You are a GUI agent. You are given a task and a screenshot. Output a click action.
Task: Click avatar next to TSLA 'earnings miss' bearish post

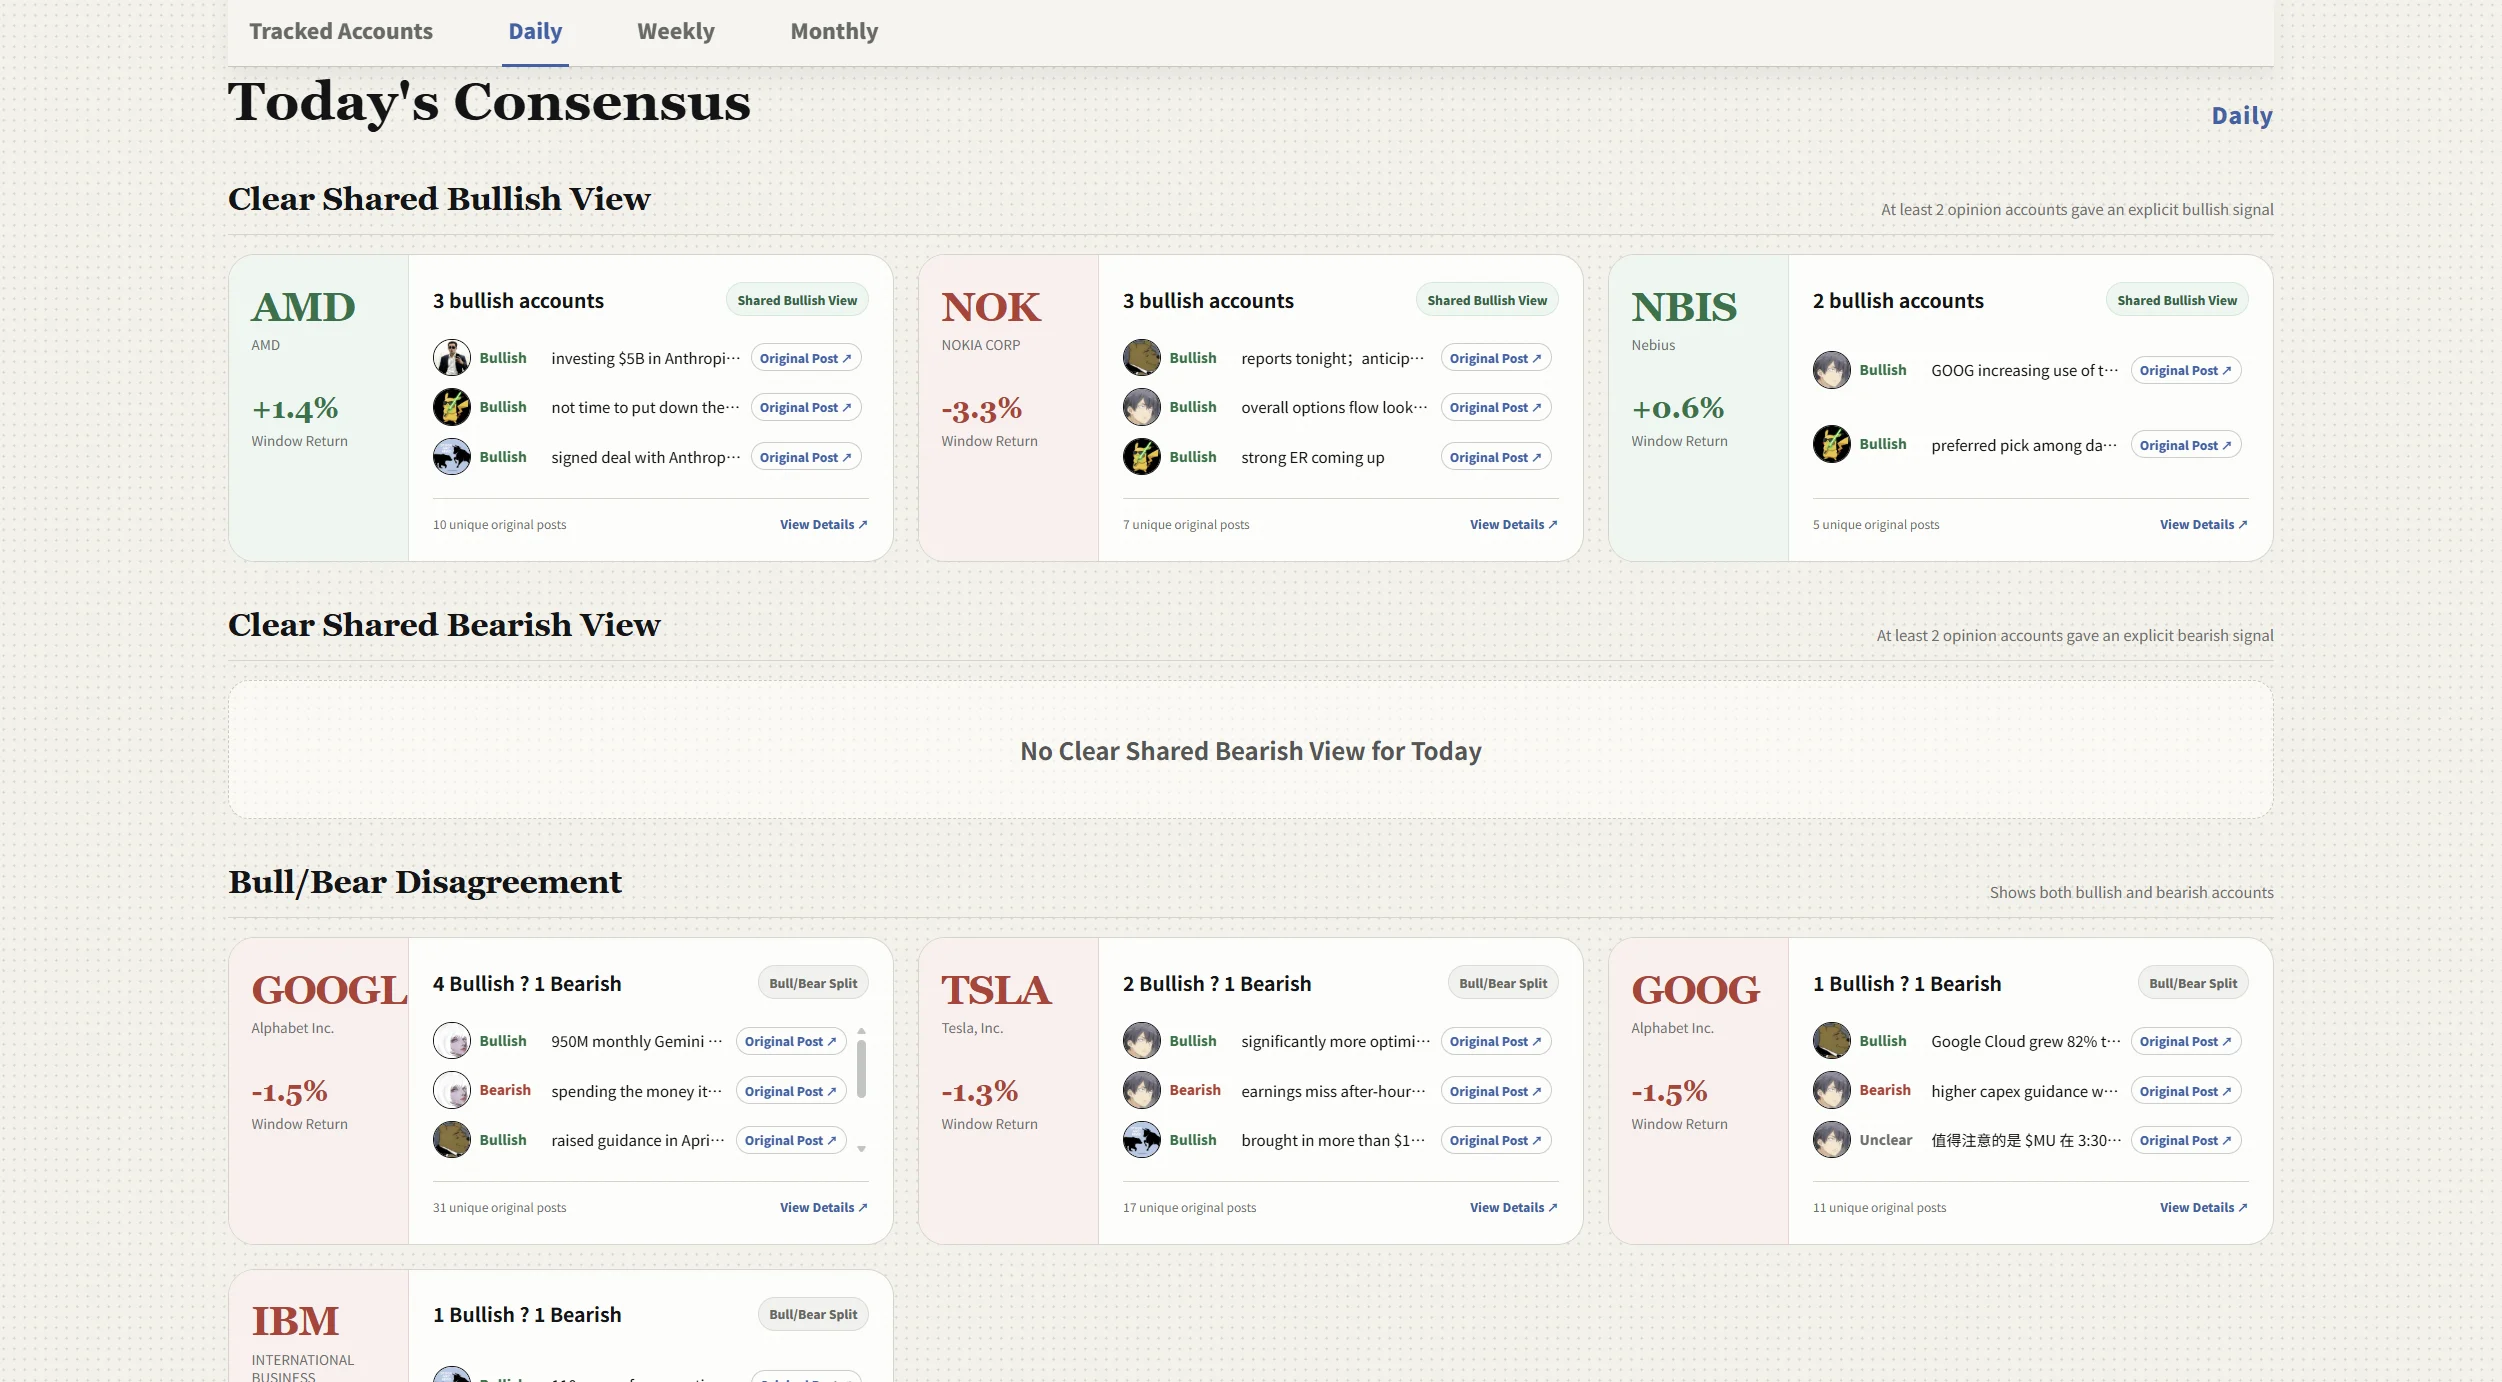pyautogui.click(x=1141, y=1090)
